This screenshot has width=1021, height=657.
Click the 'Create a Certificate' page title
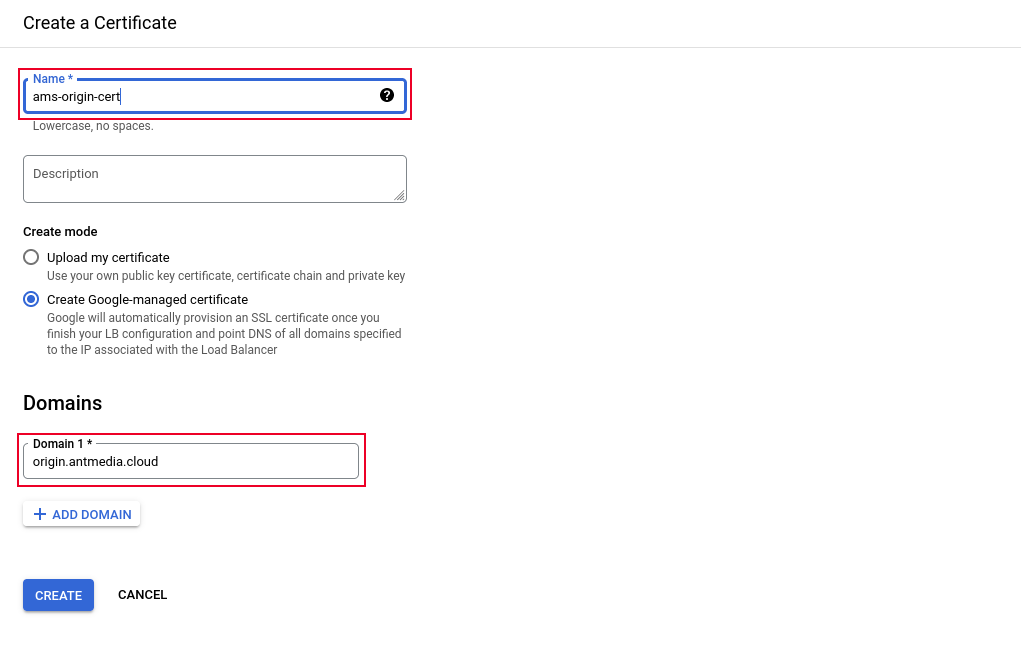[100, 23]
